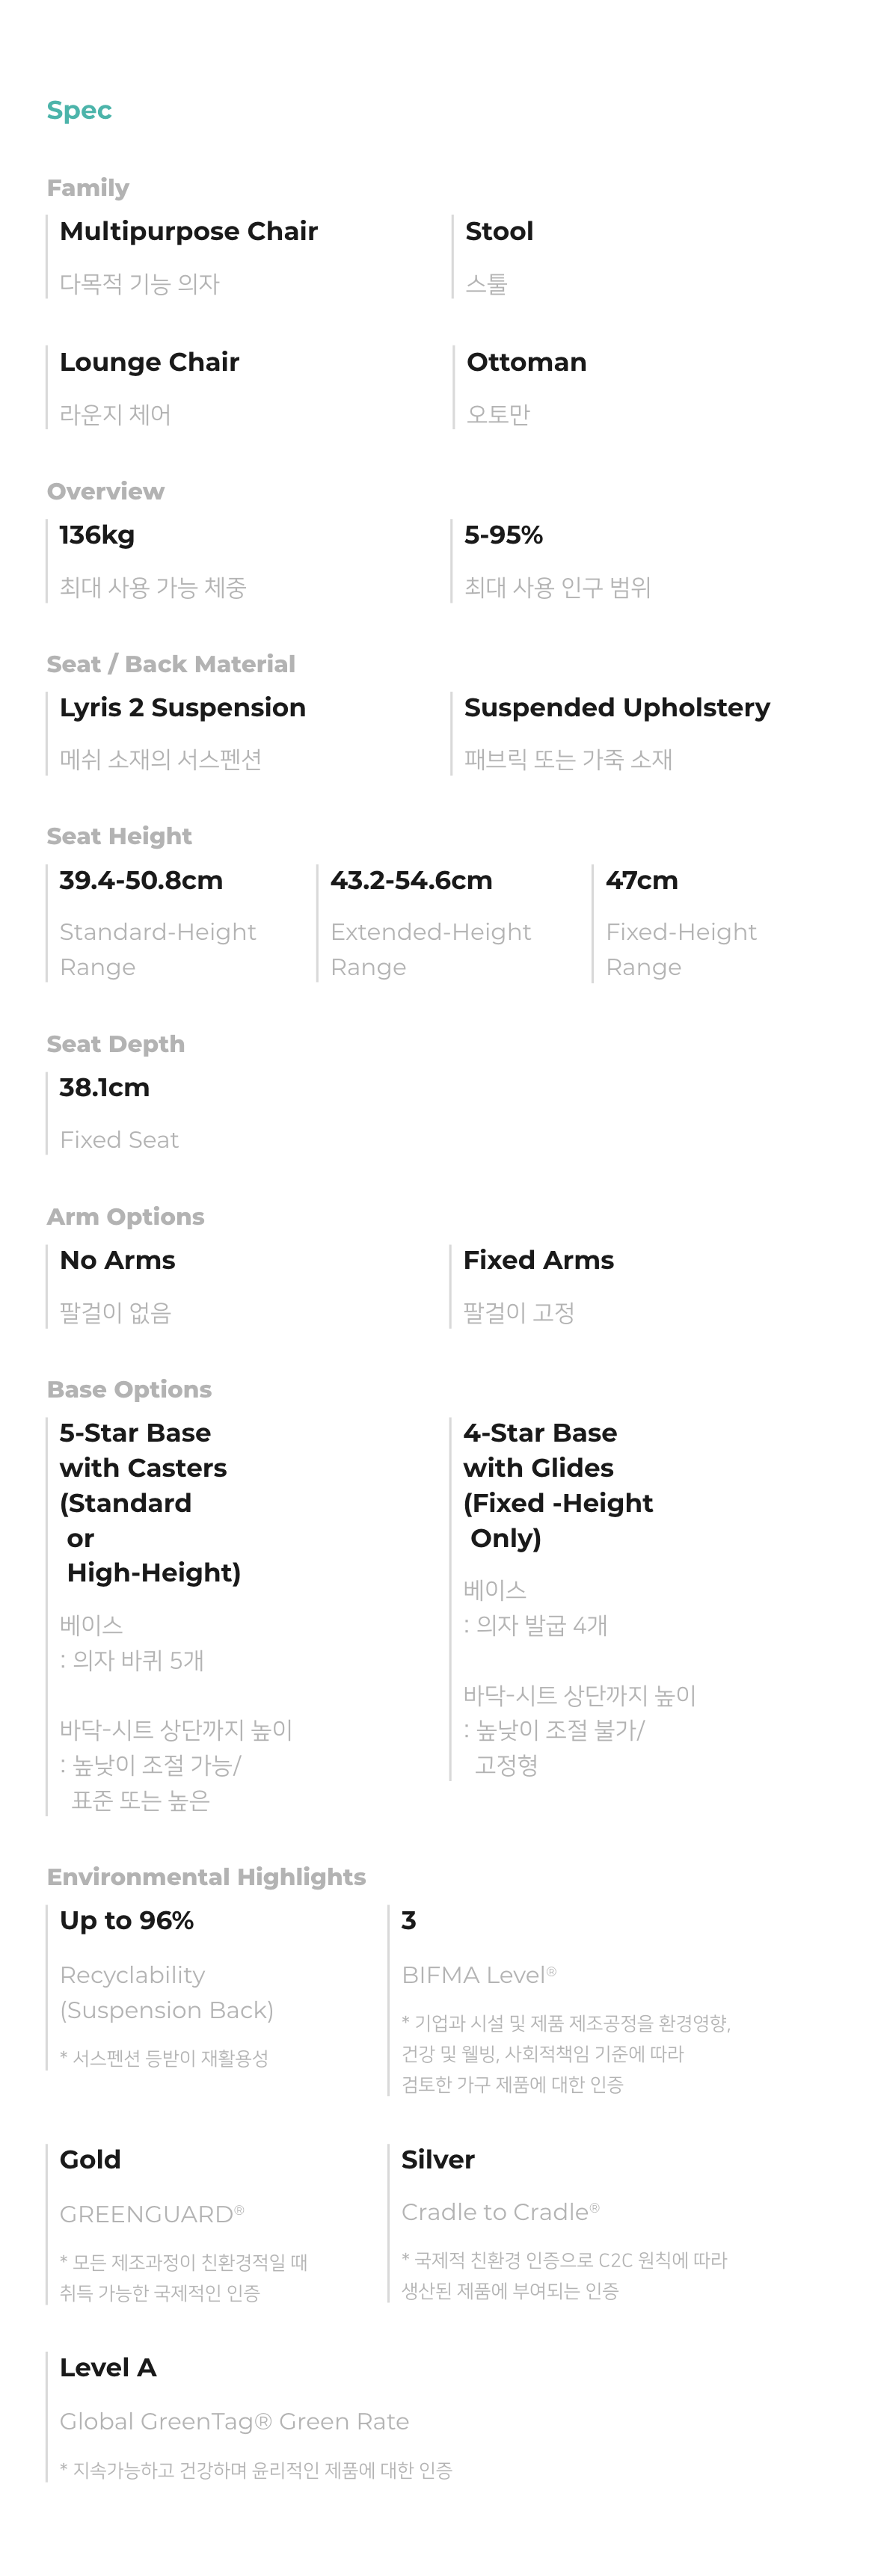Viewport: 875px width, 2576px height.
Task: Click the Lyris 2 Suspension material
Action: pyautogui.click(x=182, y=707)
